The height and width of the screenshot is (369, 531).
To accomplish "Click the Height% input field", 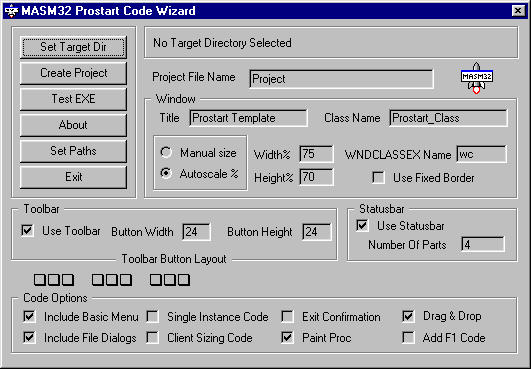I will [x=316, y=177].
